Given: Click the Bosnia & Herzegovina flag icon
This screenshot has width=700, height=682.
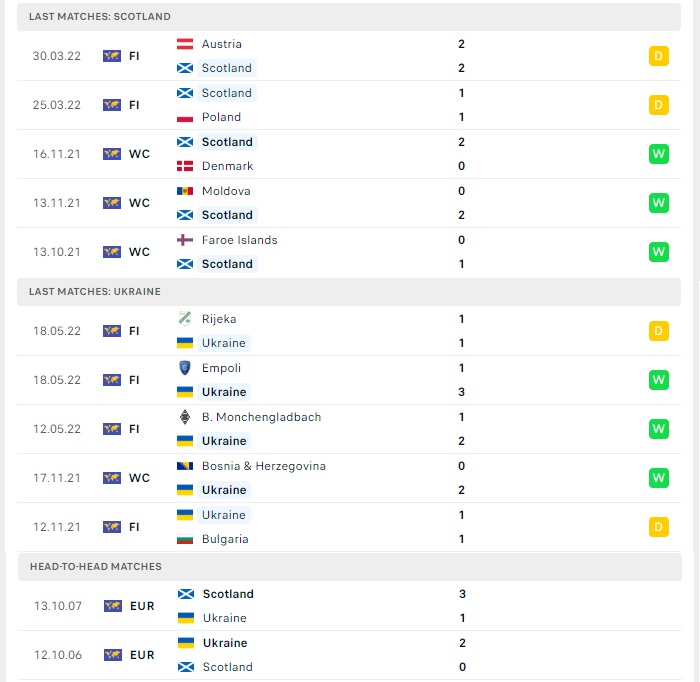Looking at the screenshot, I should [x=185, y=466].
